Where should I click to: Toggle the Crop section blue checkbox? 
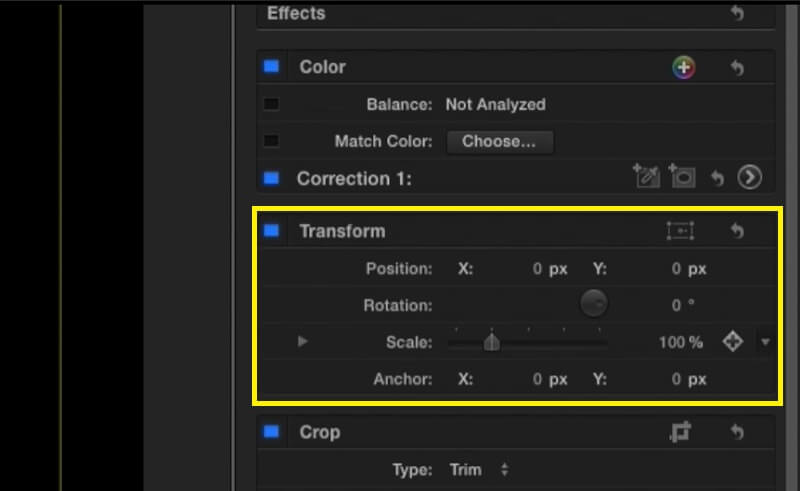[x=271, y=432]
